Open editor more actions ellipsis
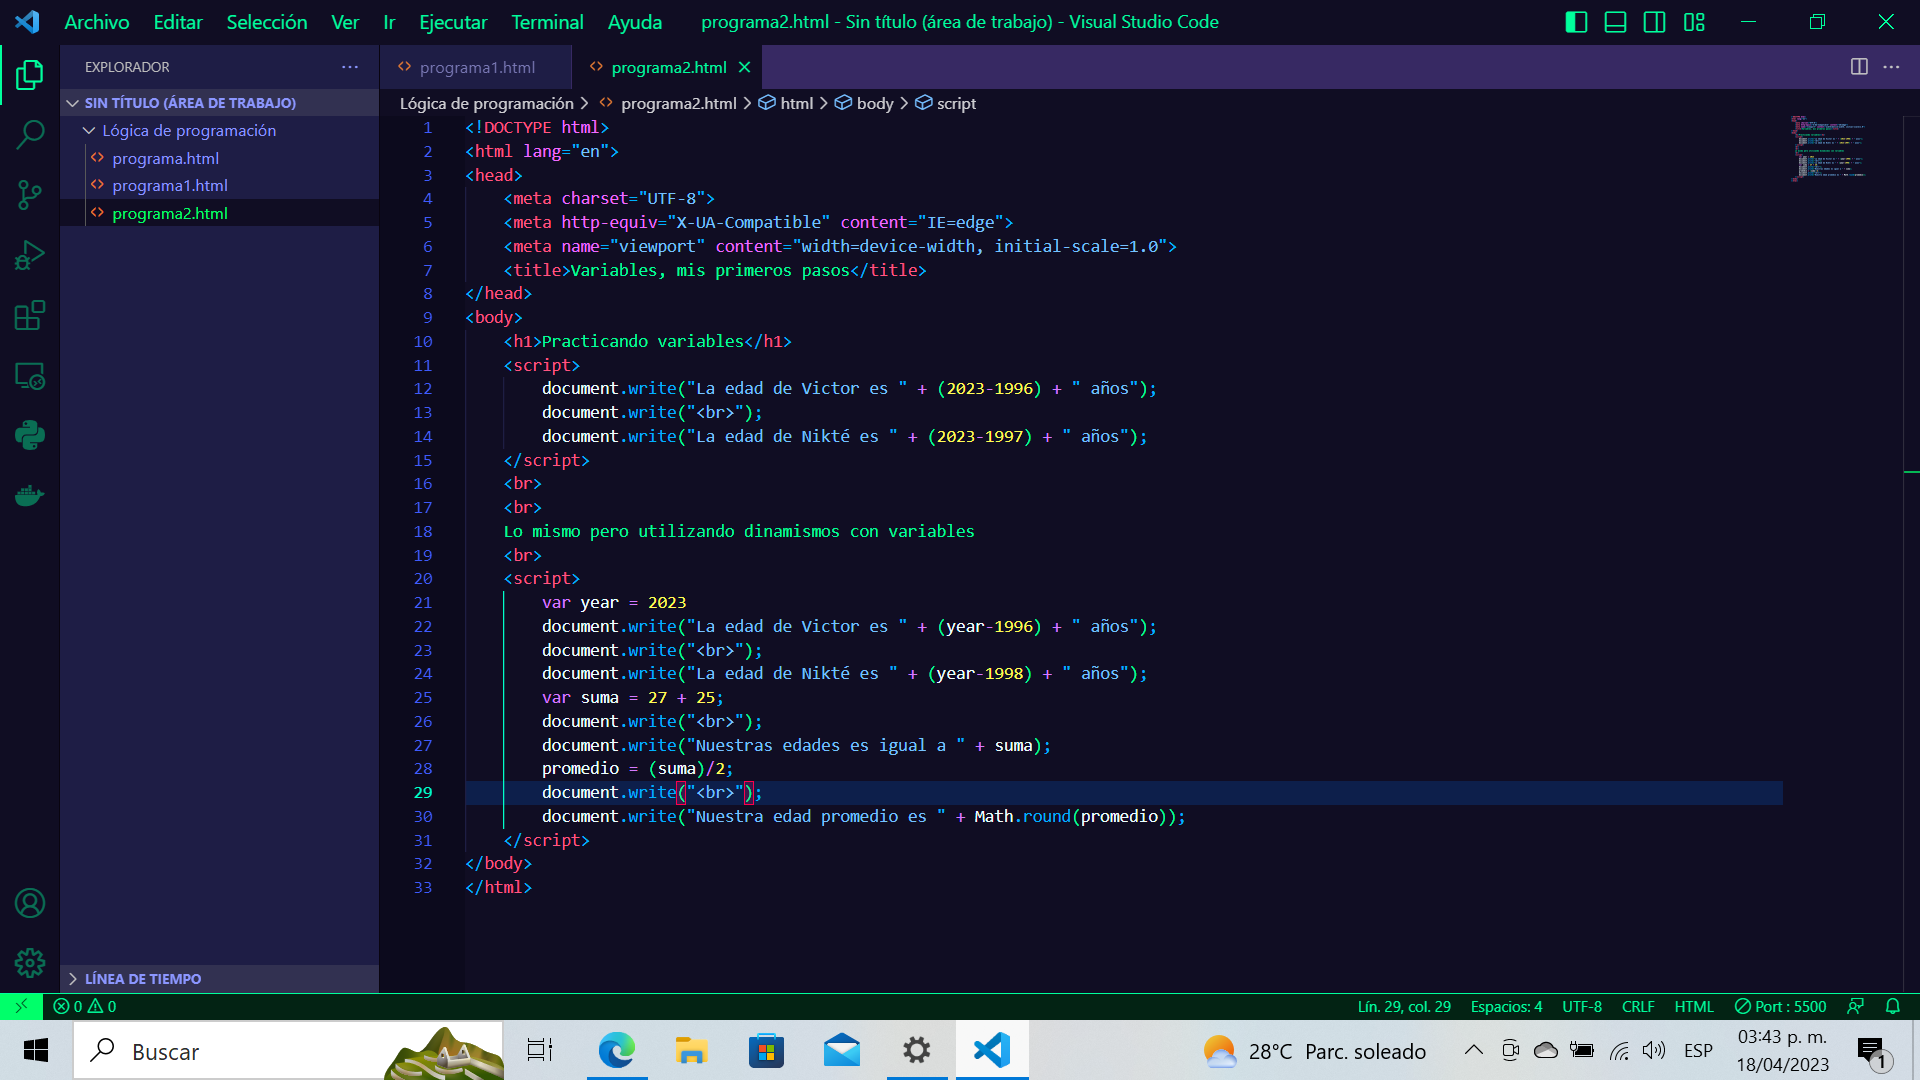 [x=1892, y=67]
